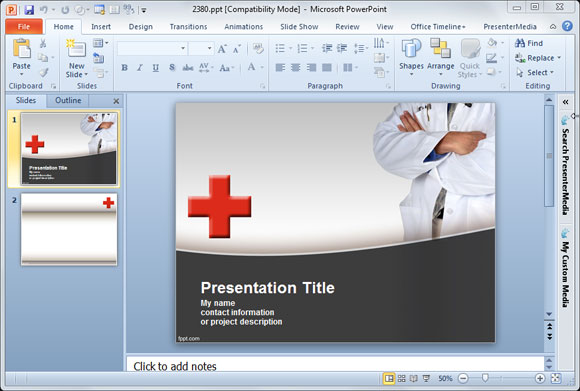This screenshot has height=391, width=580.
Task: Close the slides pane
Action: [x=116, y=101]
